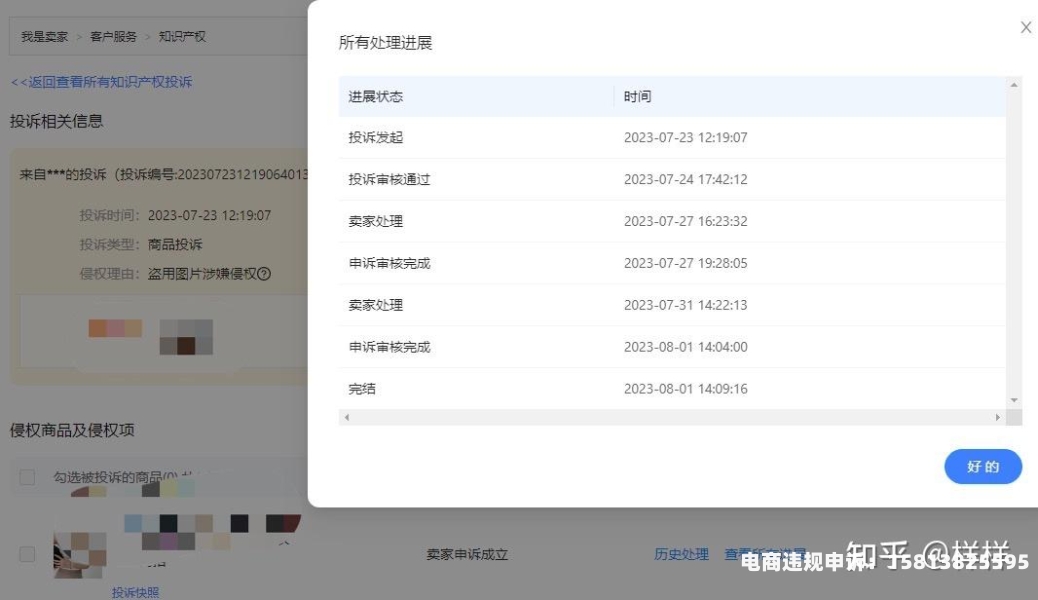Image resolution: width=1038 pixels, height=600 pixels.
Task: Tick the 勾选被投诉的商品 checkbox
Action: coord(27,478)
